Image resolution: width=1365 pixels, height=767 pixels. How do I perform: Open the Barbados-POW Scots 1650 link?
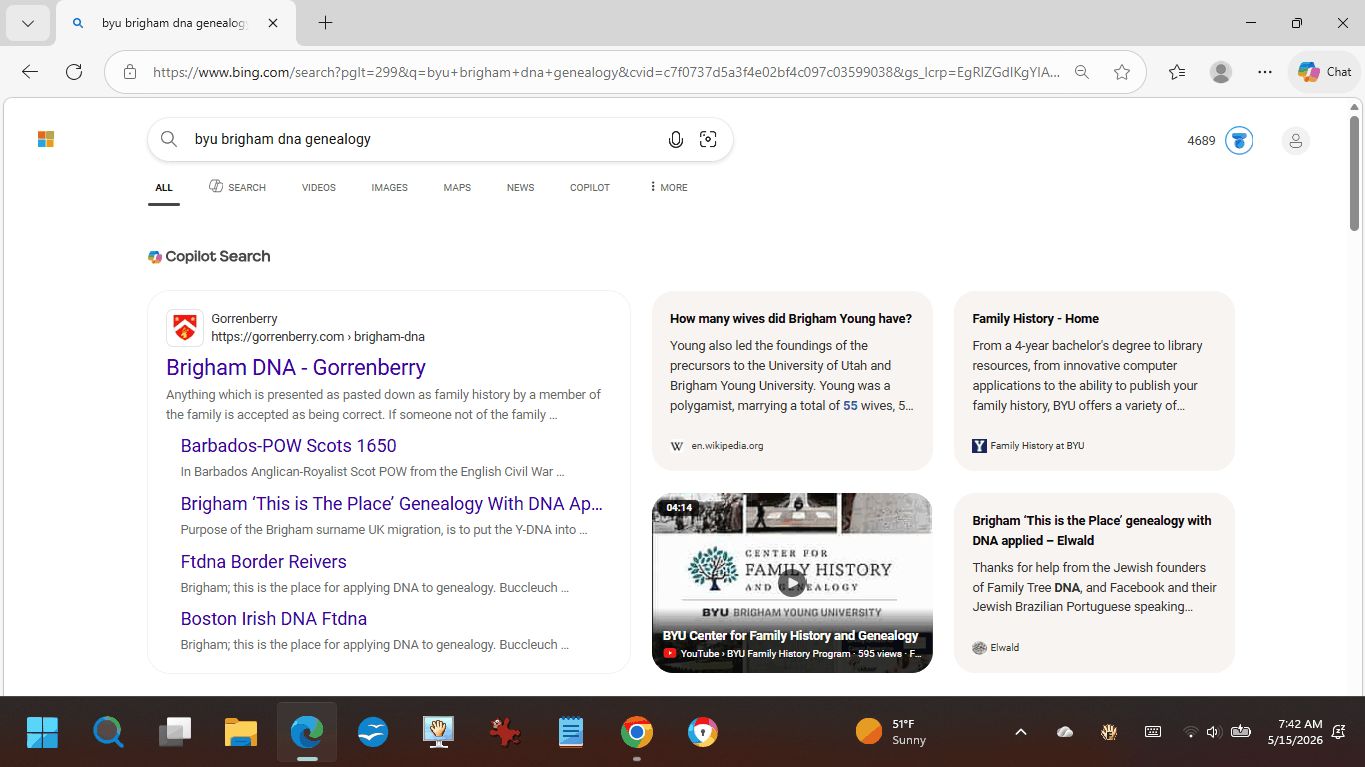(288, 446)
